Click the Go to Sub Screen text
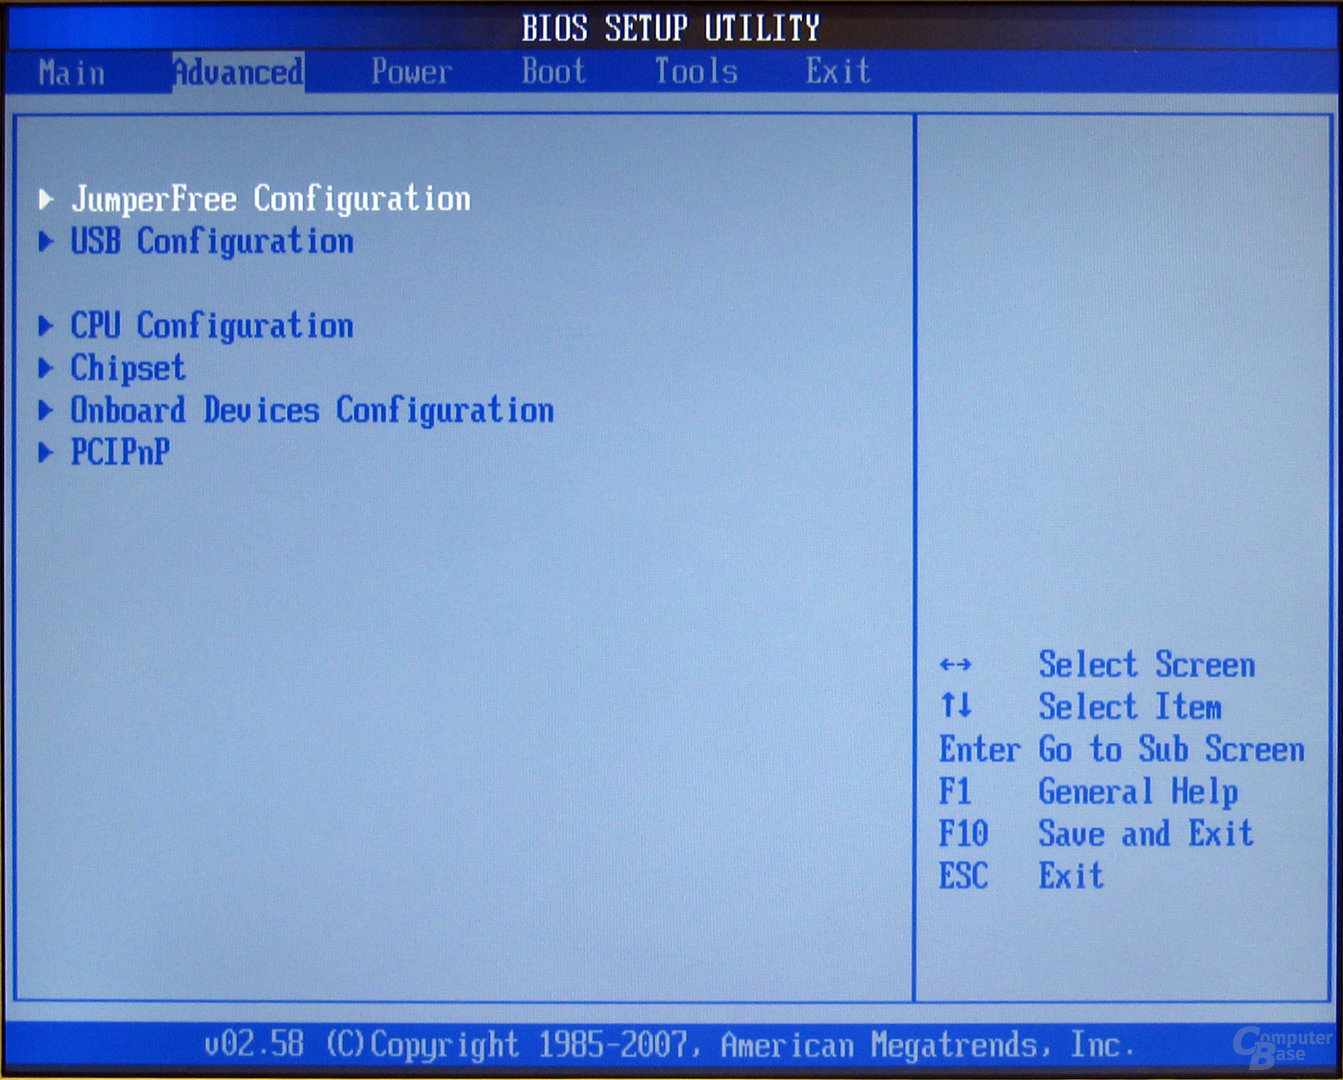The width and height of the screenshot is (1343, 1080). (x=1171, y=749)
